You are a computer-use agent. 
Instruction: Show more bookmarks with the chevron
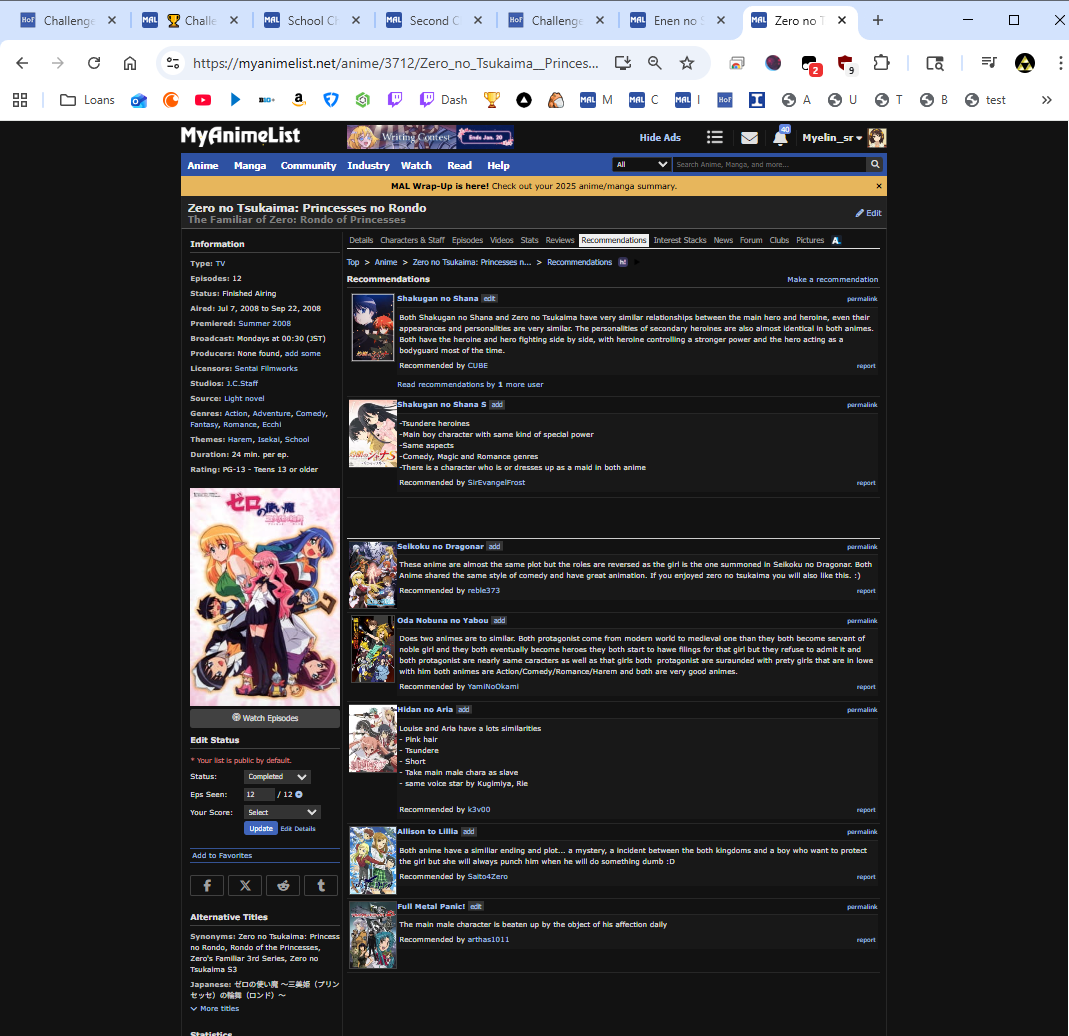(1047, 100)
